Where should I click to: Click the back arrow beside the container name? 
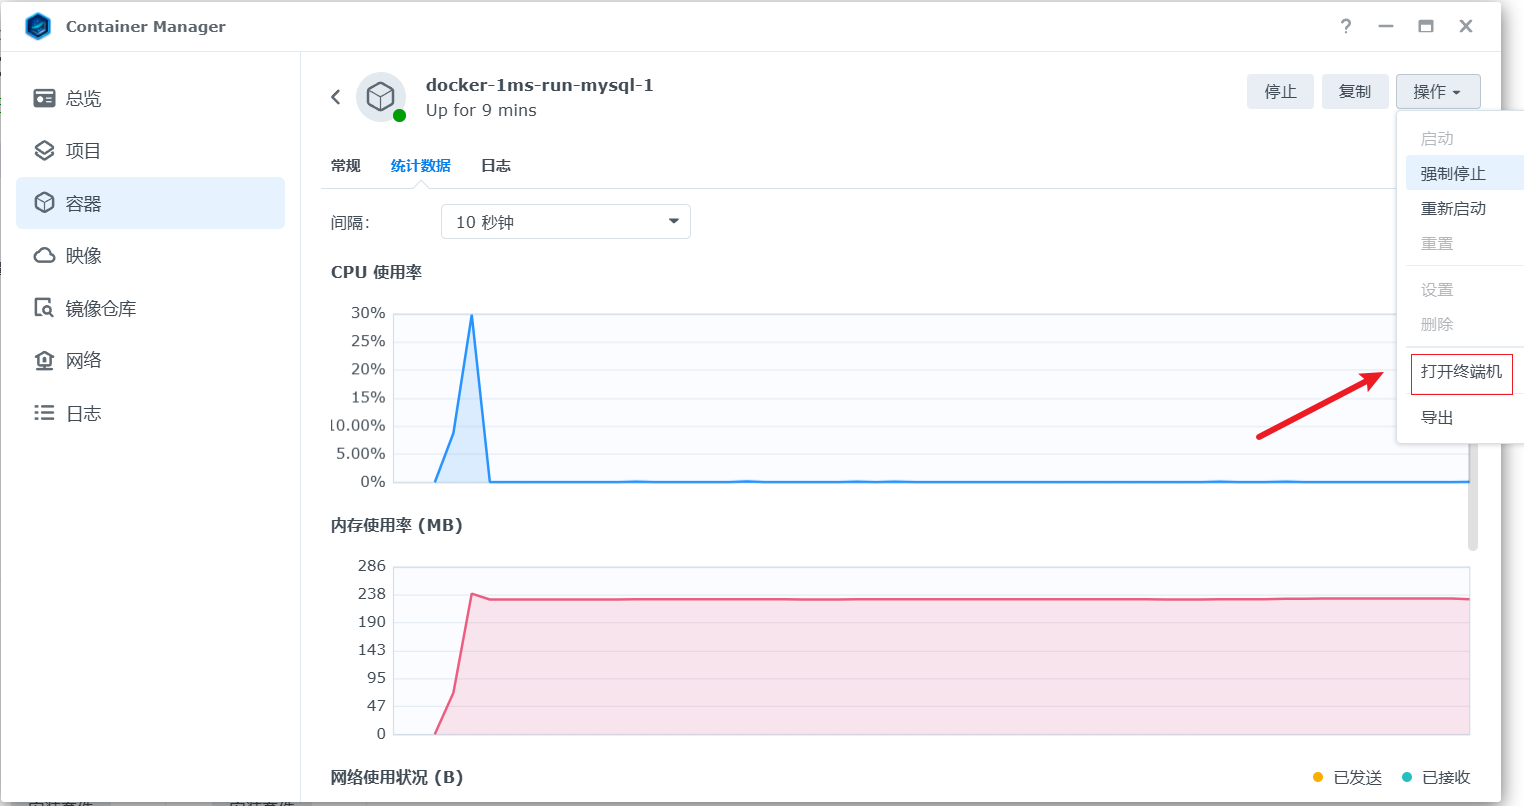click(x=336, y=97)
